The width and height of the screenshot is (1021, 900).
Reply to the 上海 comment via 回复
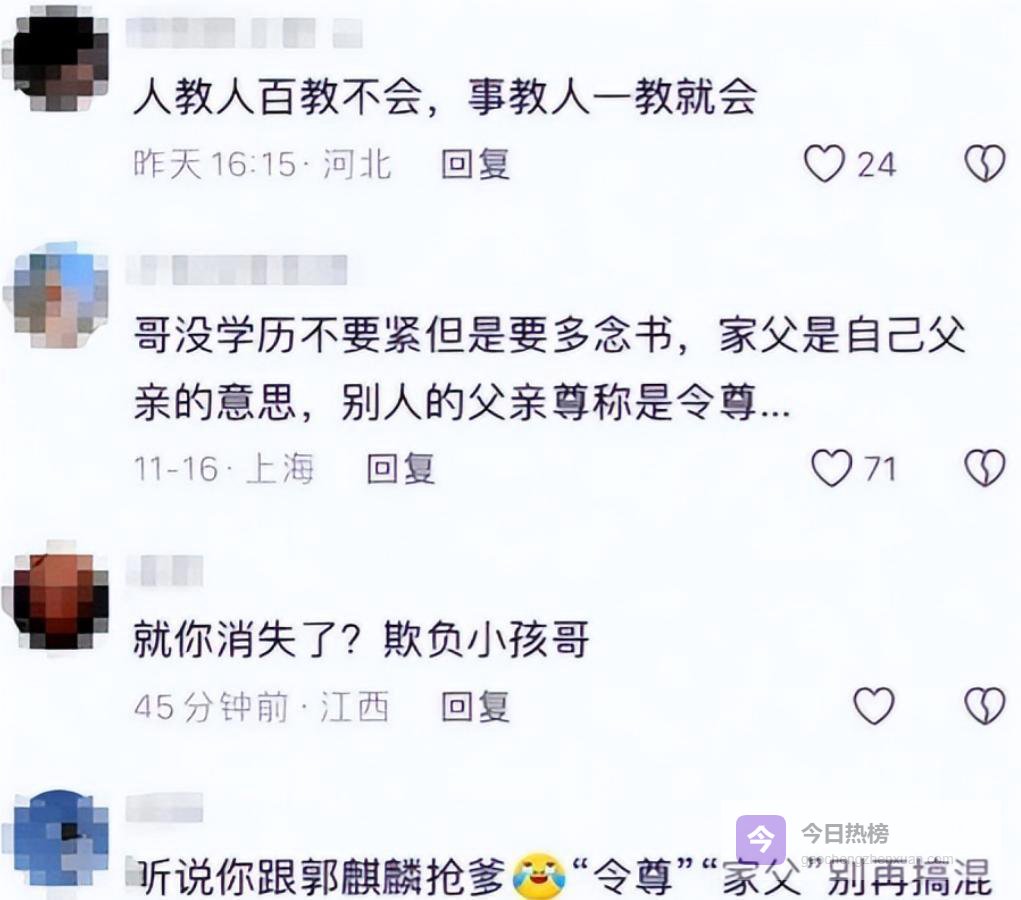pos(400,468)
